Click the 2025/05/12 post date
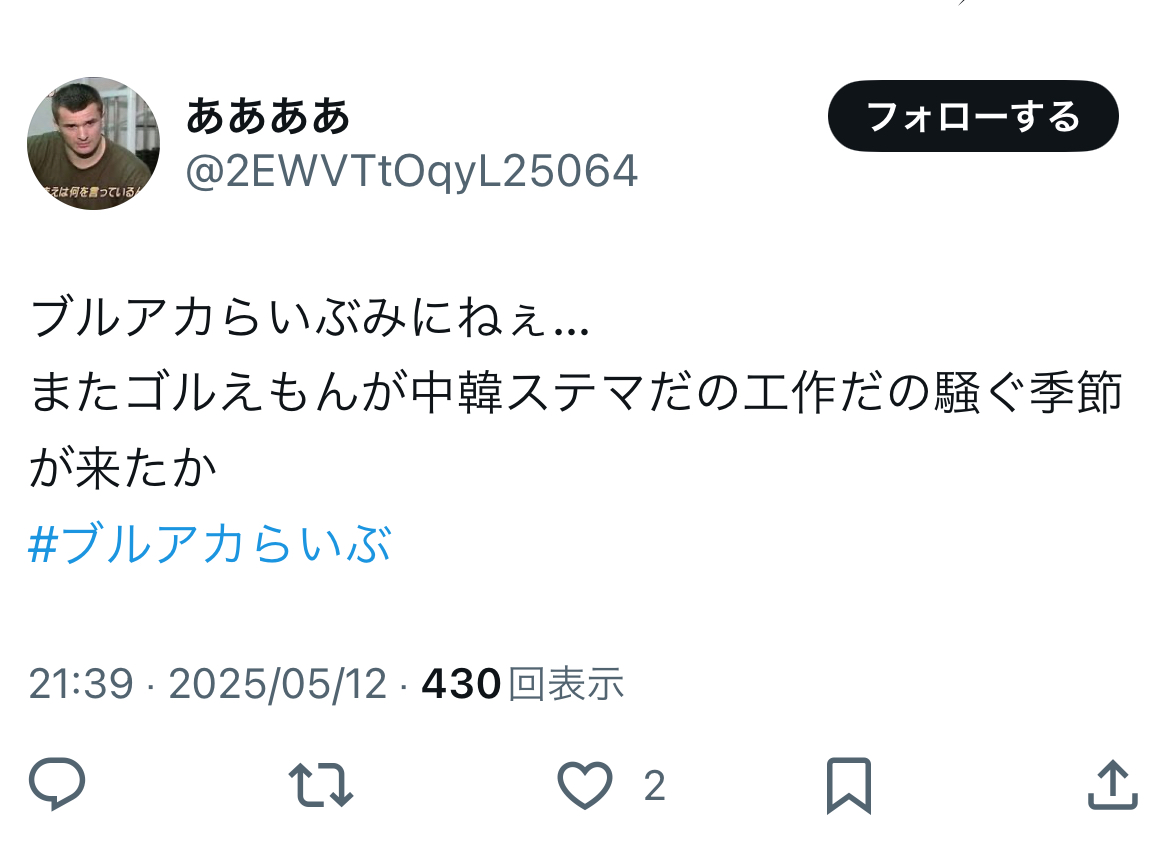 click(278, 683)
